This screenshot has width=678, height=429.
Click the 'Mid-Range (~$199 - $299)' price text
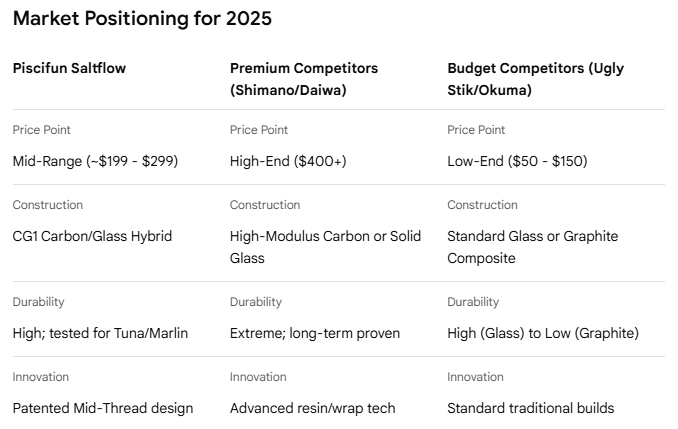click(95, 161)
